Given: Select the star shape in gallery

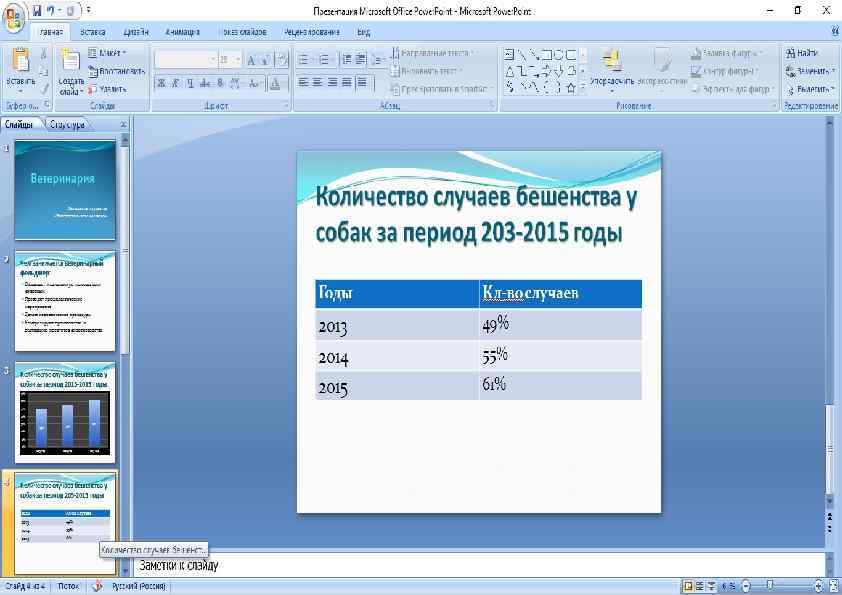Looking at the screenshot, I should 571,88.
